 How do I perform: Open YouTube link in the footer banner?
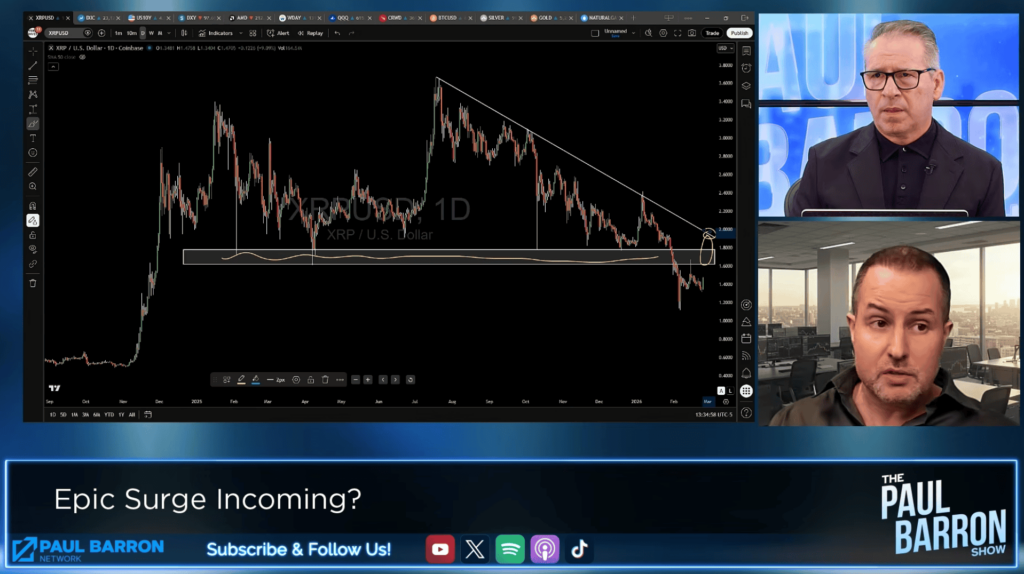pyautogui.click(x=440, y=550)
